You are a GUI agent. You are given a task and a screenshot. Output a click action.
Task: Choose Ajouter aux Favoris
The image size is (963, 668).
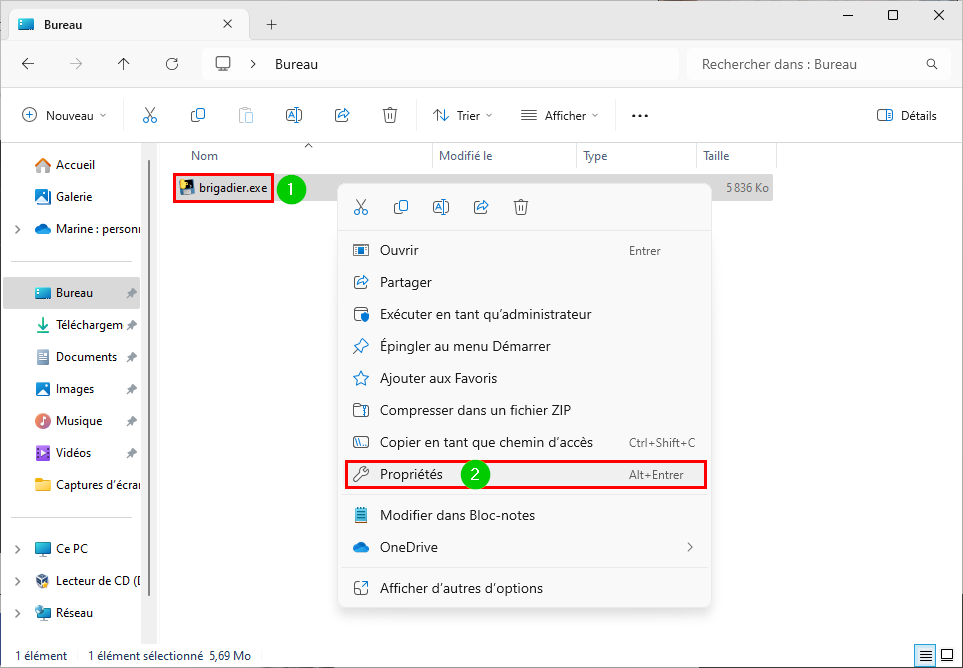click(x=524, y=378)
